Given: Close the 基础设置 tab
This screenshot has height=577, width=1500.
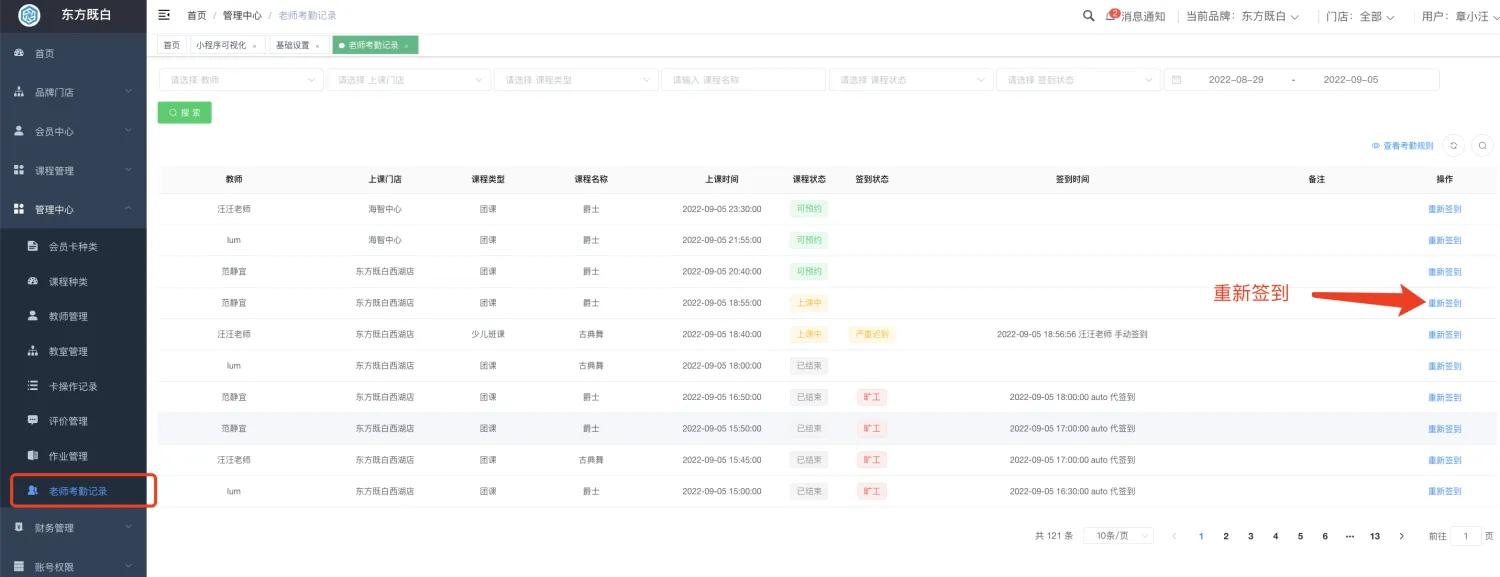Looking at the screenshot, I should (317, 46).
